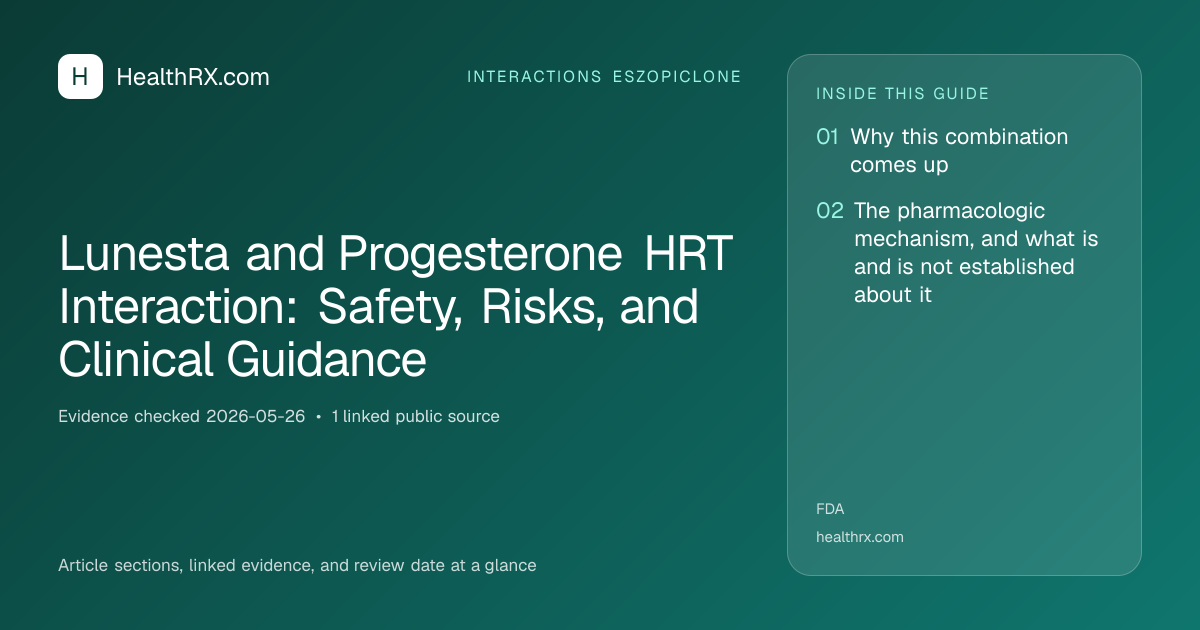The height and width of the screenshot is (630, 1200).
Task: Open the HealthRX.com site name
Action: pyautogui.click(x=193, y=77)
